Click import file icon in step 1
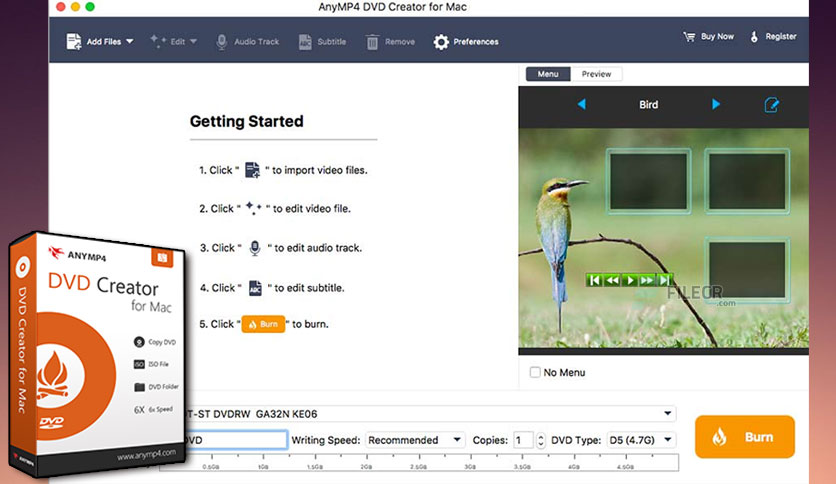 click(252, 170)
